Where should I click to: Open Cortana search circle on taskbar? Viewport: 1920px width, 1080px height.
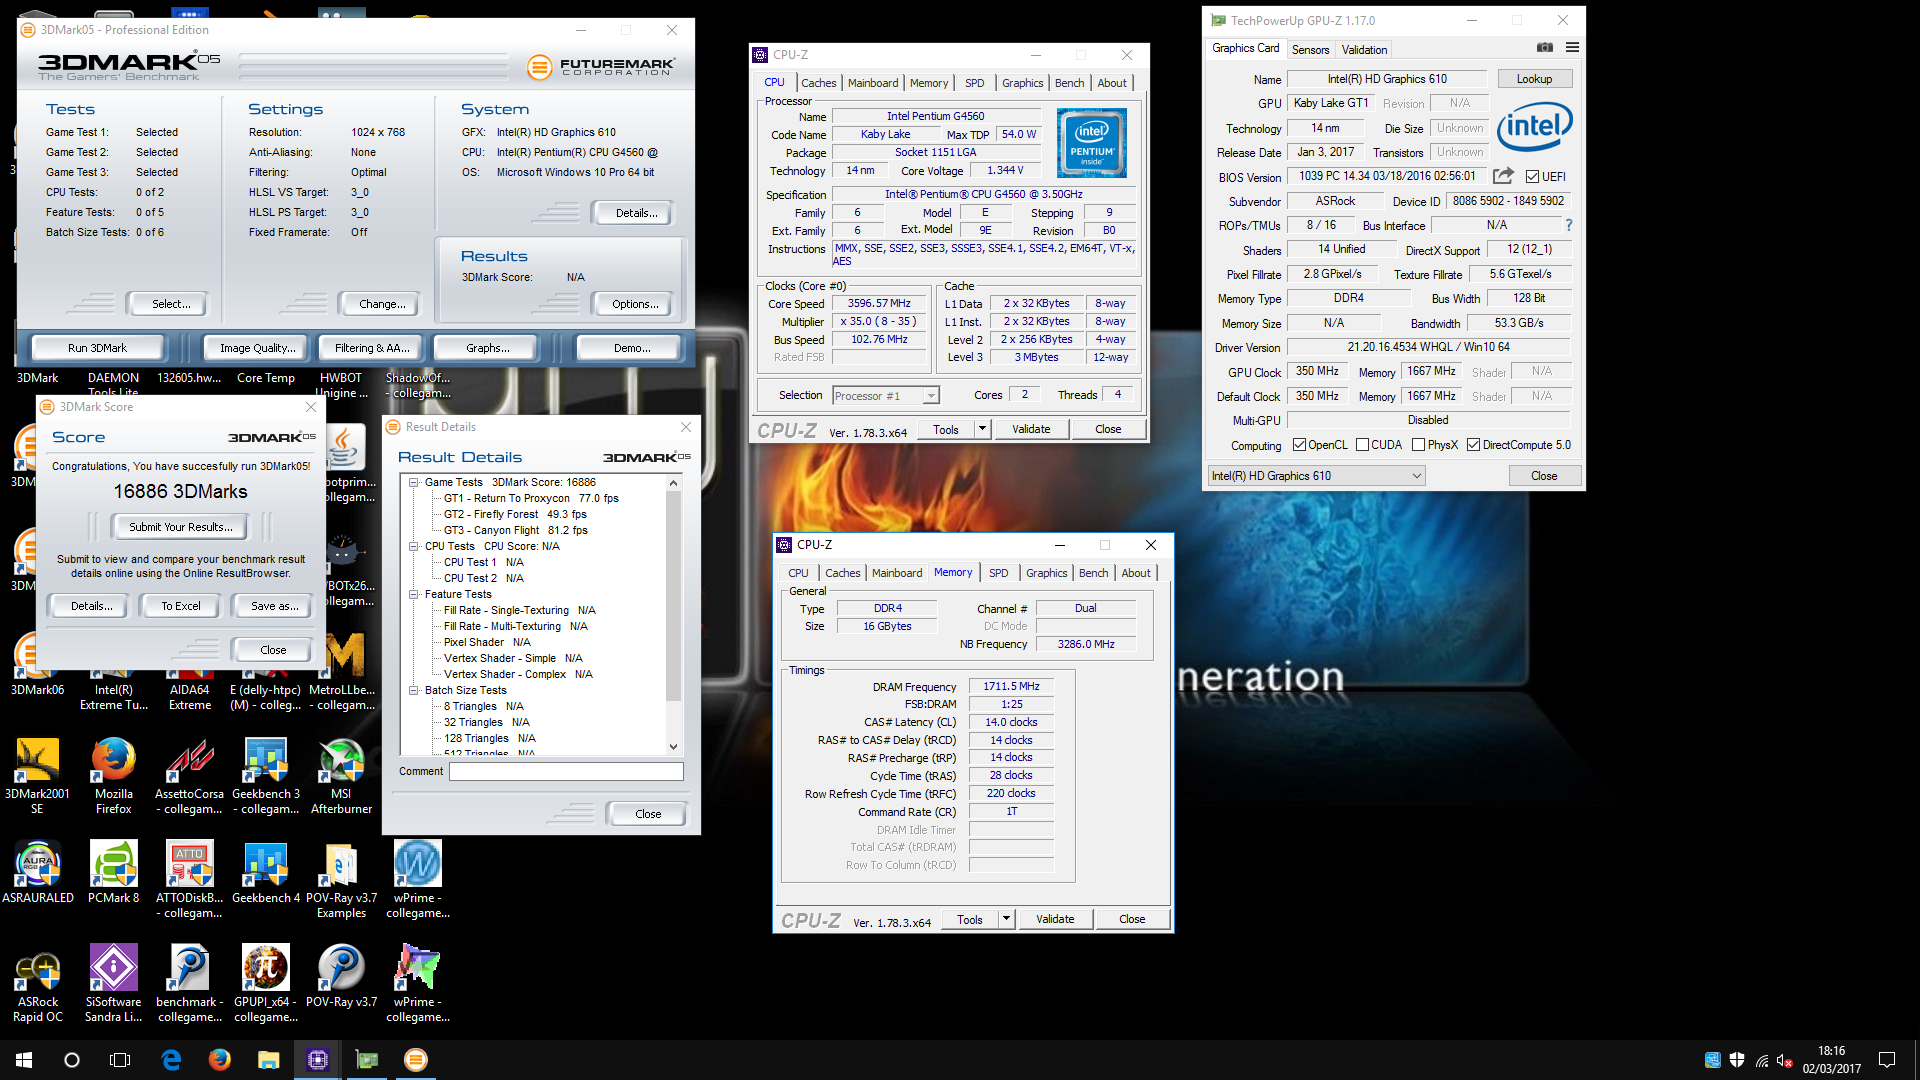click(72, 1060)
